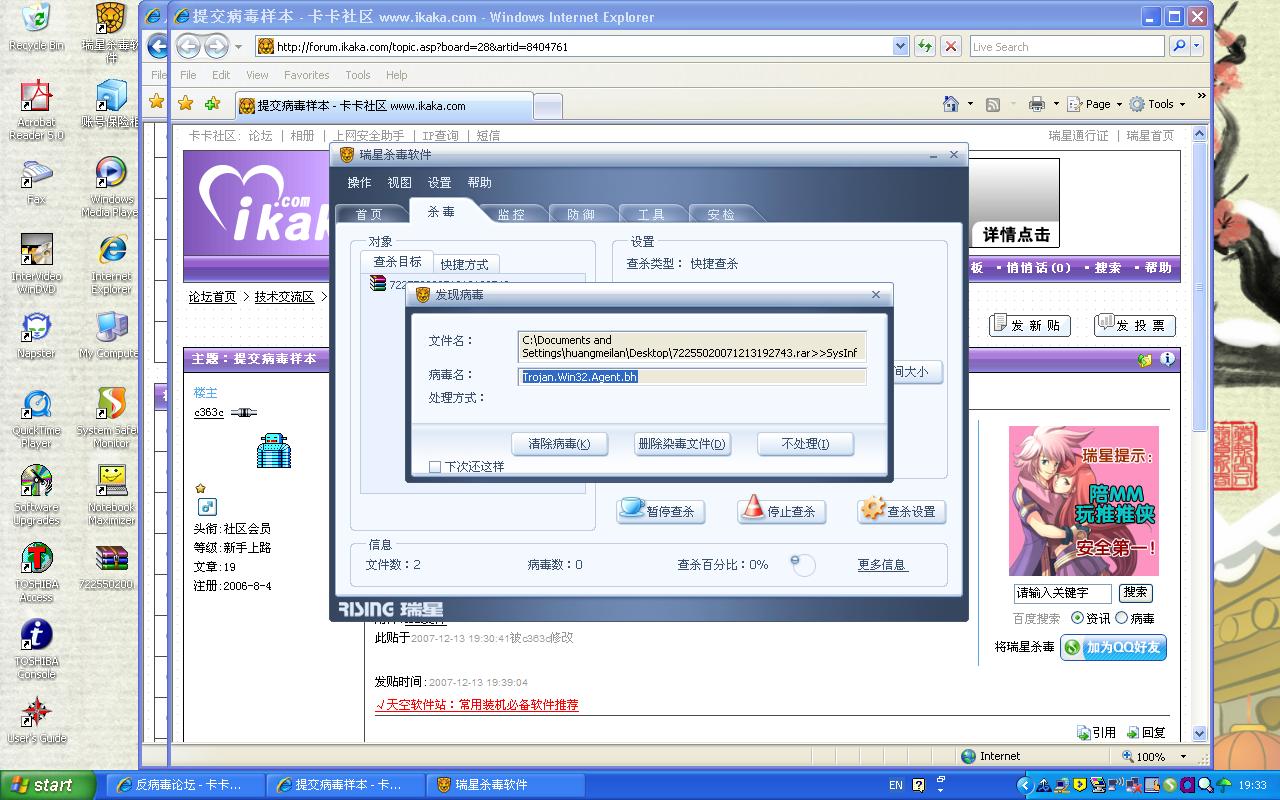The width and height of the screenshot is (1280, 800).
Task: Open the Windows Start menu
Action: tap(48, 785)
